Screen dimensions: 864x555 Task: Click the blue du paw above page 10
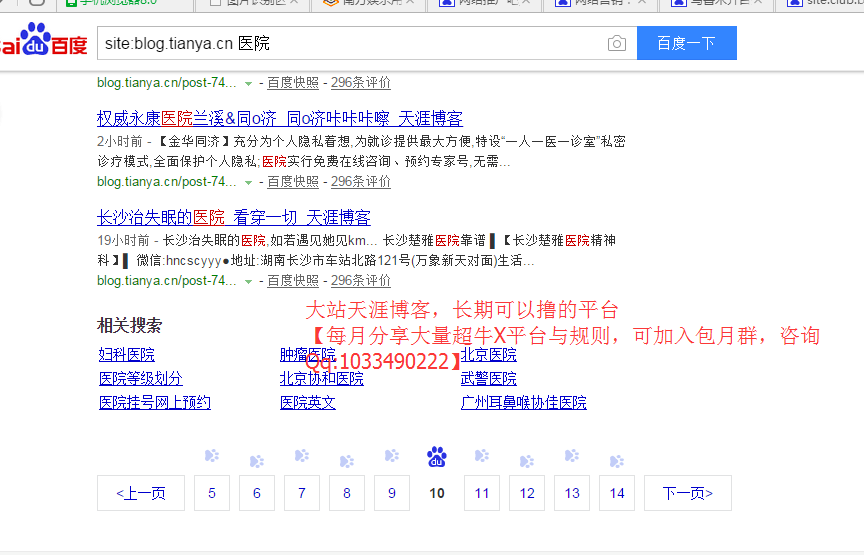coord(436,457)
